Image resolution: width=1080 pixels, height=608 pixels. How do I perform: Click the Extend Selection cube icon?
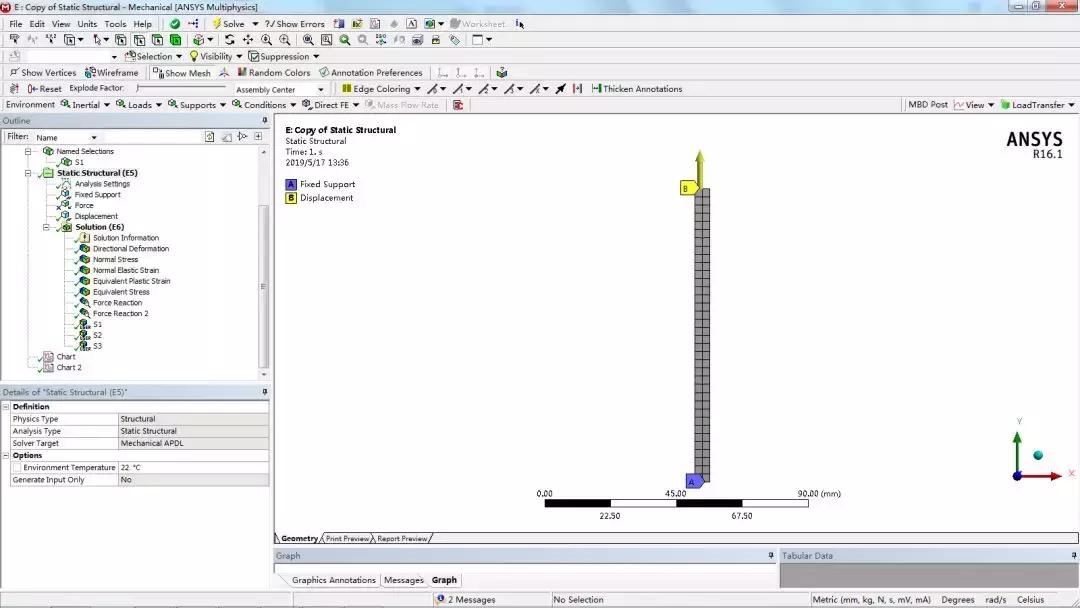tap(198, 40)
